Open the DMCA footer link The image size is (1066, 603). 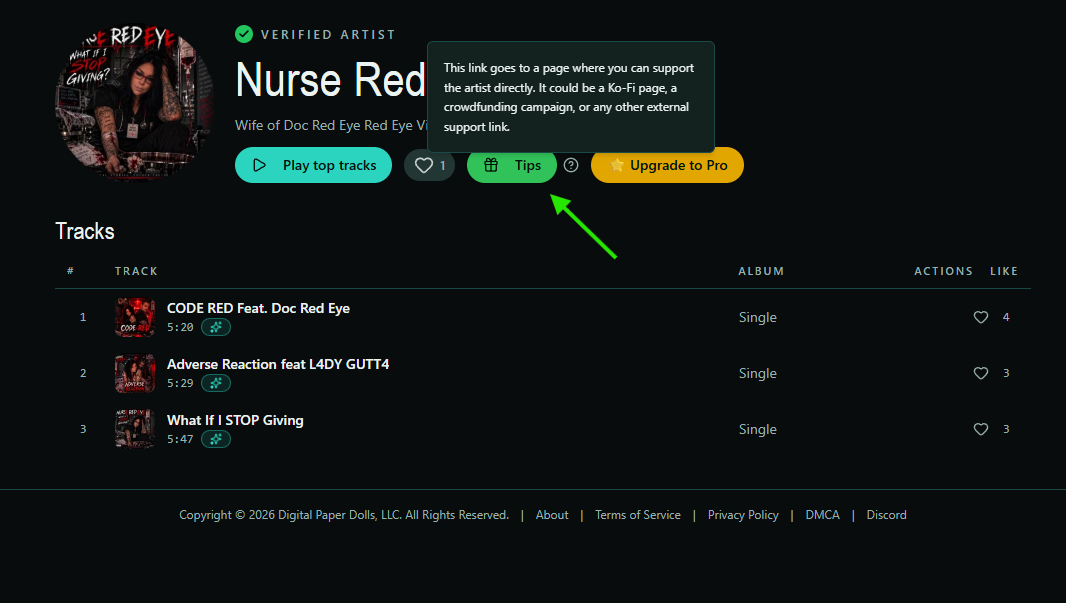[x=823, y=515]
